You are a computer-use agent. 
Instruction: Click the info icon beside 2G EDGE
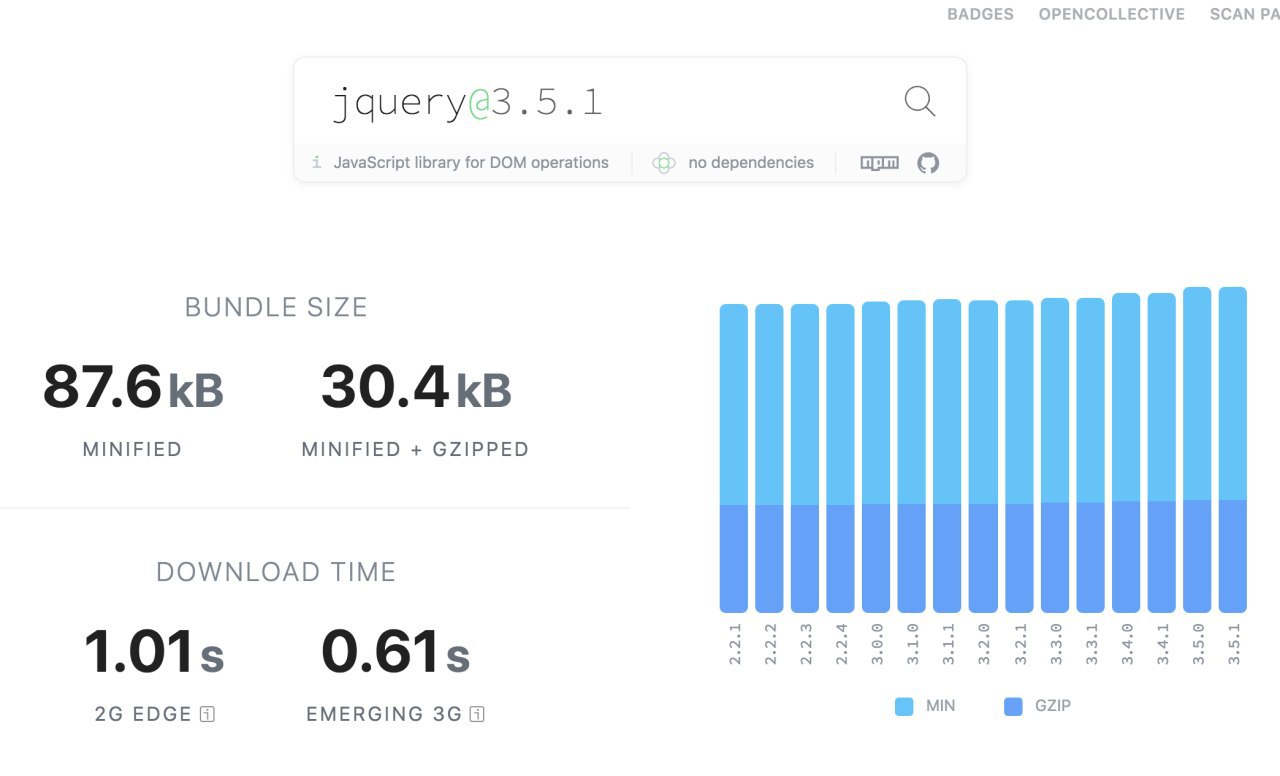tap(208, 714)
